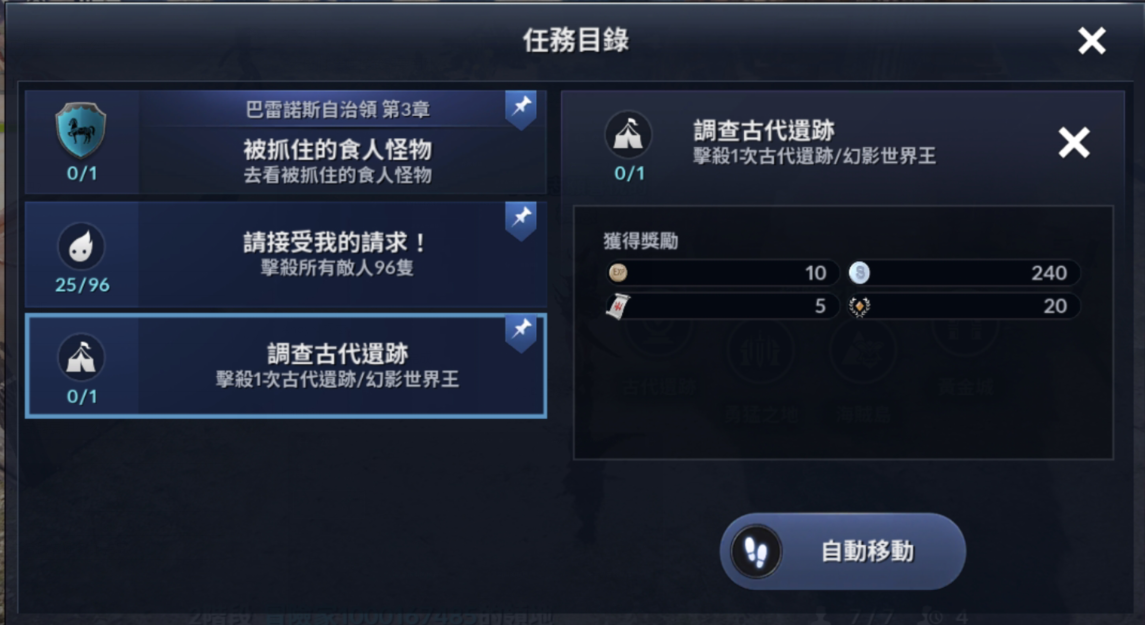The height and width of the screenshot is (625, 1145).
Task: Open the 請接受我的請求！ quest entry
Action: [337, 243]
